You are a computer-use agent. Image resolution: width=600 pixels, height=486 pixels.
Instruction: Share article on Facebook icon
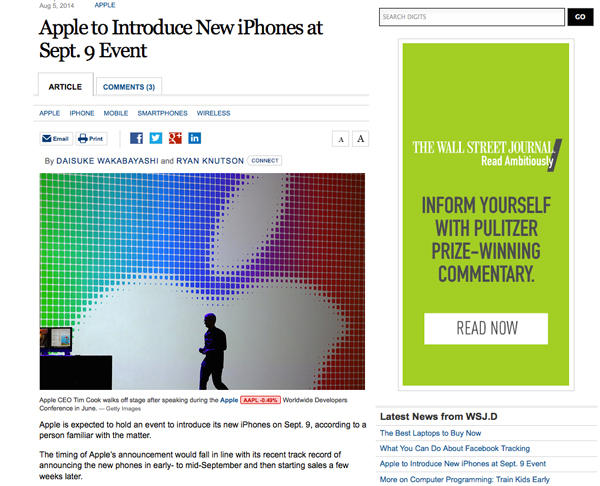(x=136, y=138)
